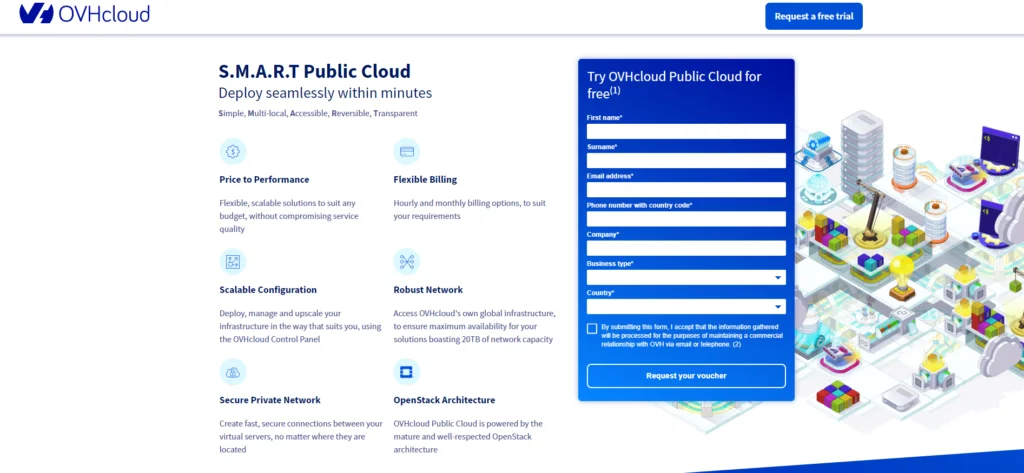1024x473 pixels.
Task: Click the OpenStack Architecture icon
Action: click(407, 372)
